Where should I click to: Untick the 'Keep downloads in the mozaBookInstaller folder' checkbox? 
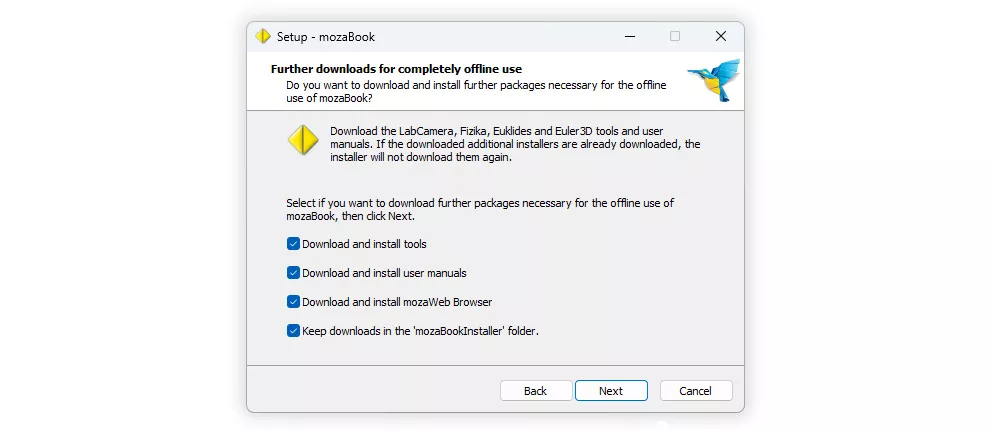[x=293, y=330]
